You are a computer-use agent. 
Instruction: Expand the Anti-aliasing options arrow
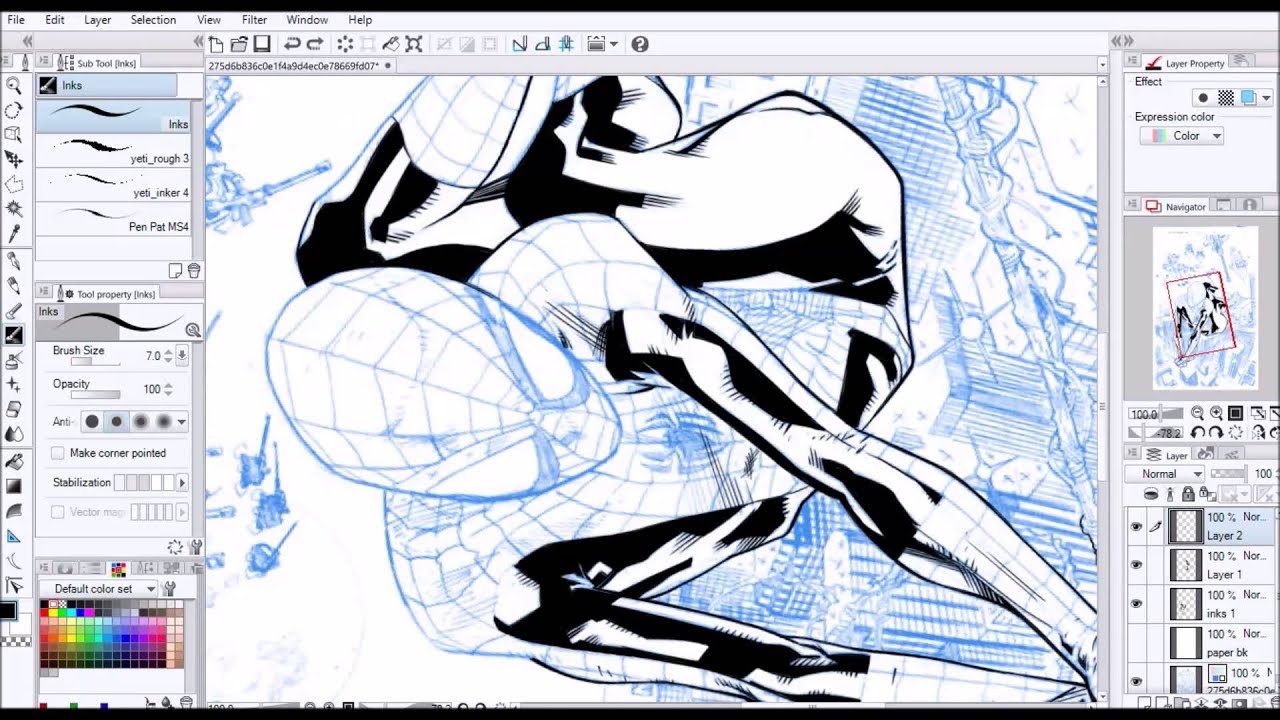click(x=181, y=422)
